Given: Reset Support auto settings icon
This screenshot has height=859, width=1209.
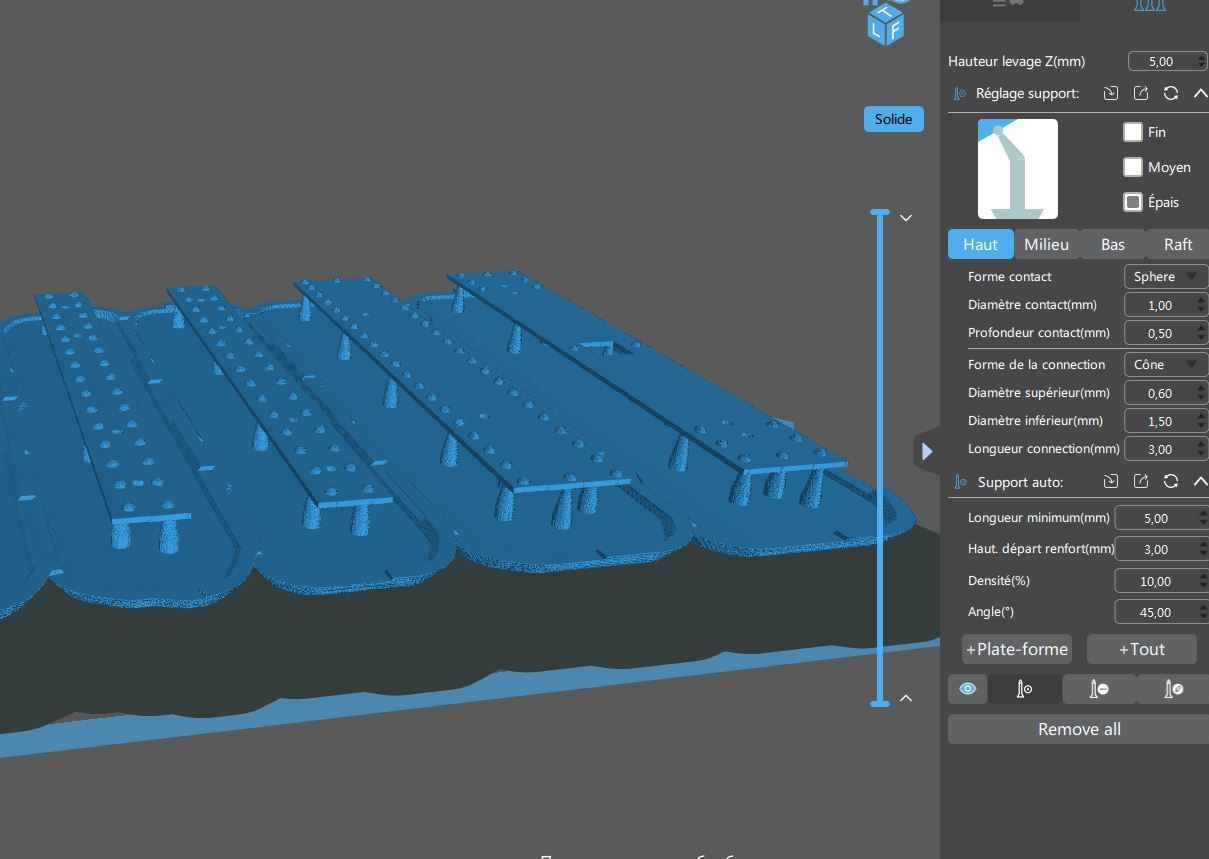Looking at the screenshot, I should (1171, 481).
